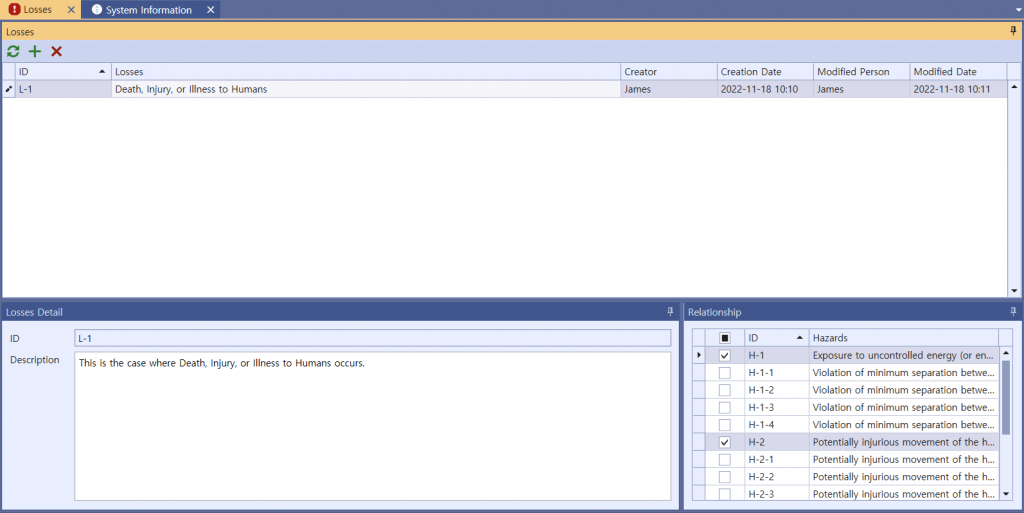Uncheck hazard H-2 checkbox

point(724,442)
